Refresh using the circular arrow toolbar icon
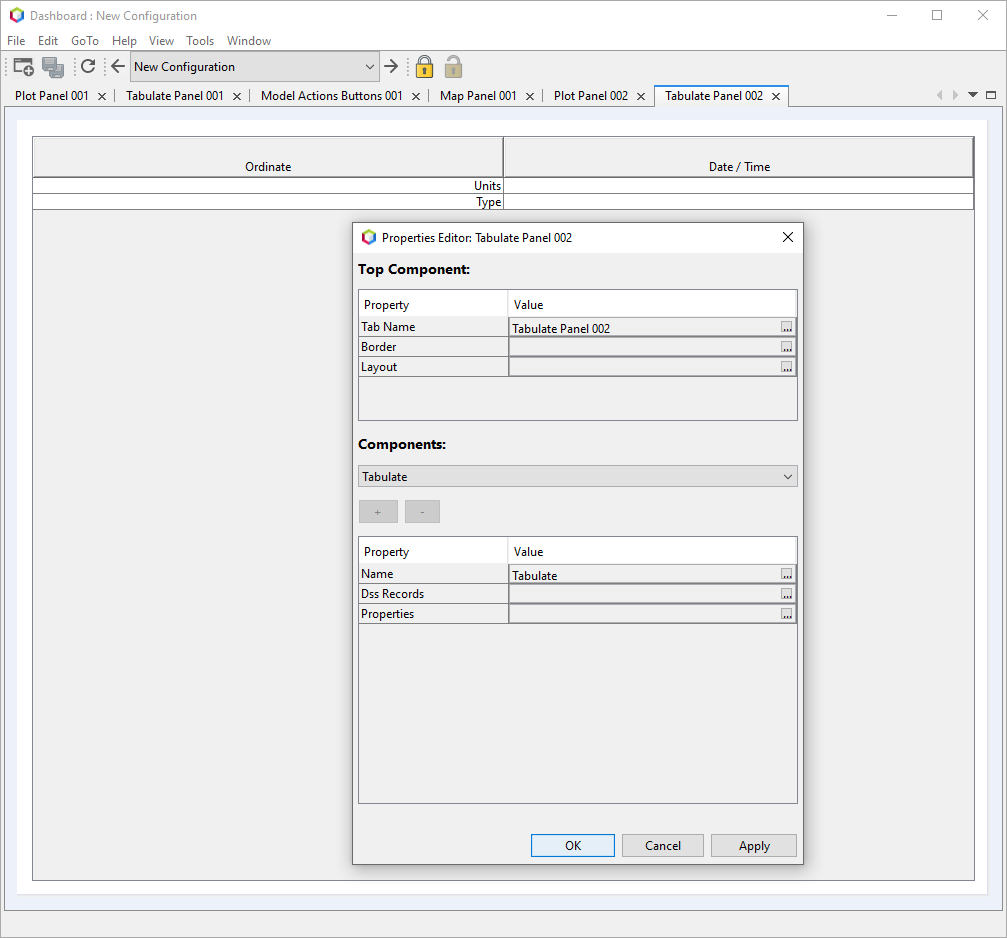 click(x=88, y=66)
